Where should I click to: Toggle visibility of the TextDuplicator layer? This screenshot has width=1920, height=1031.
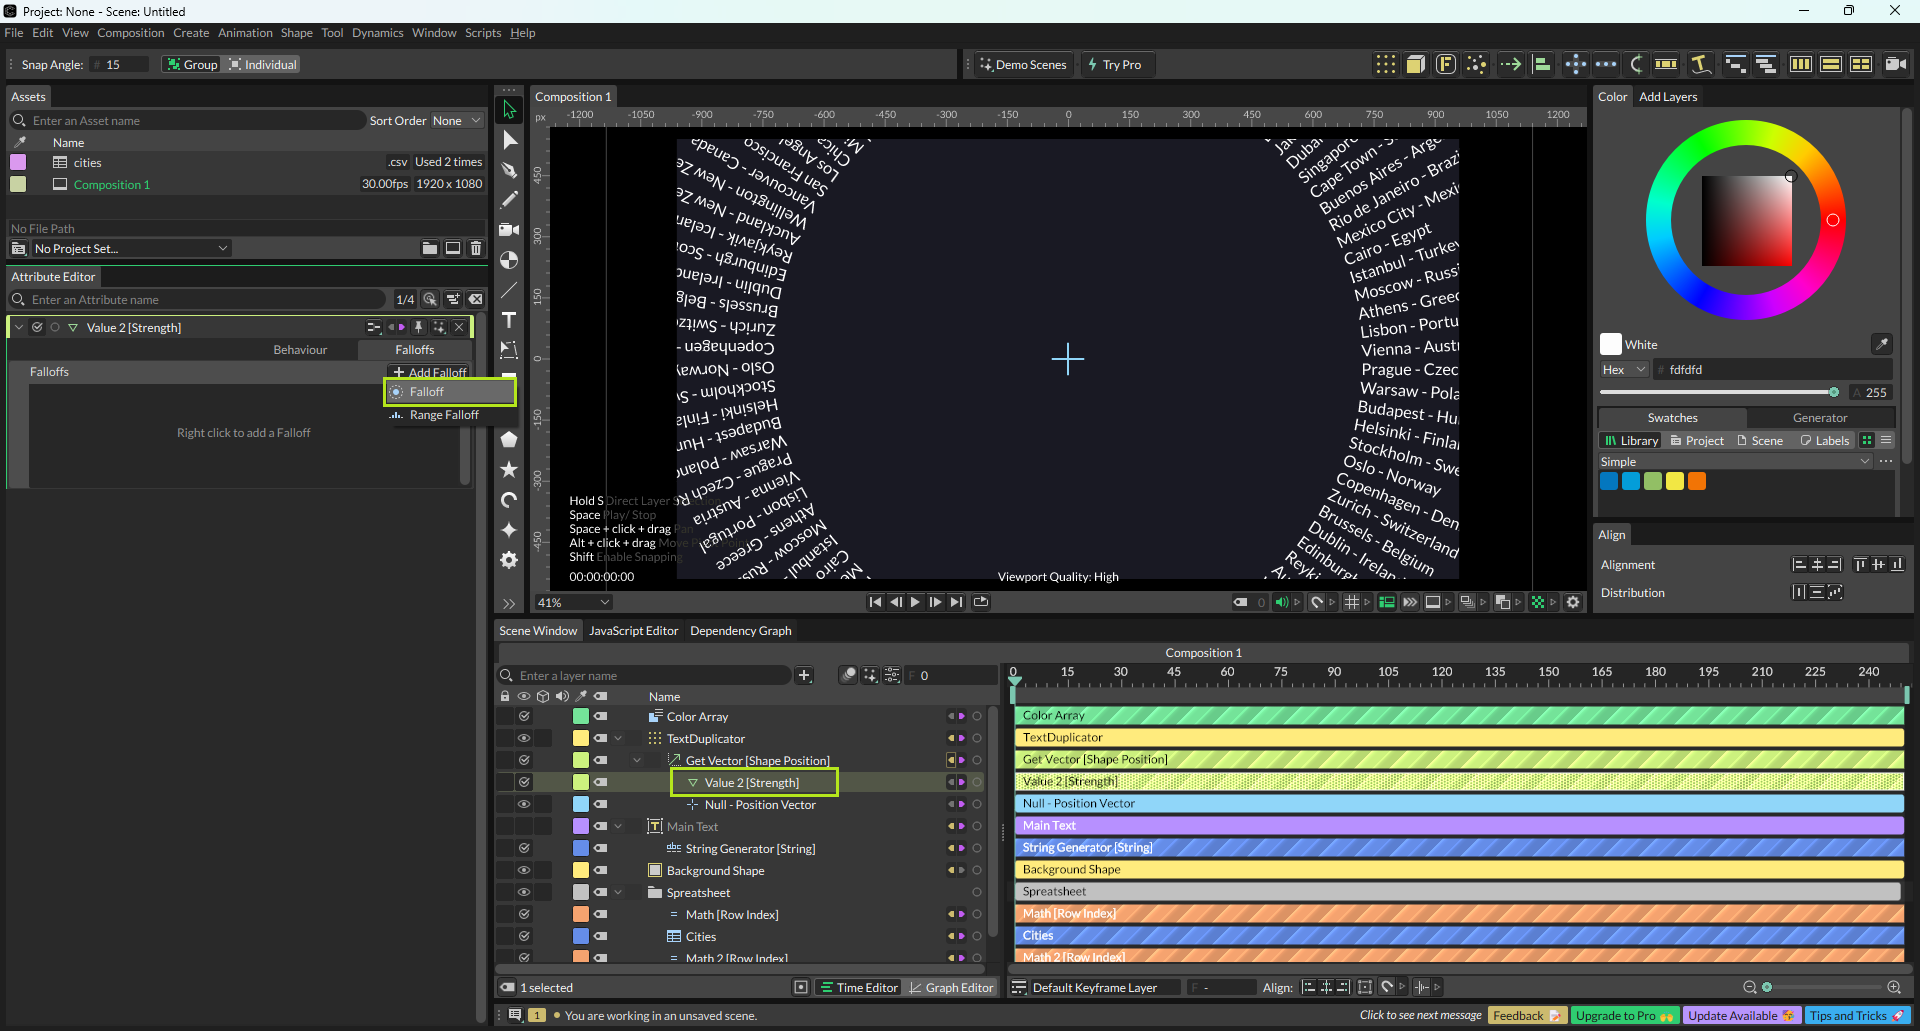[523, 738]
